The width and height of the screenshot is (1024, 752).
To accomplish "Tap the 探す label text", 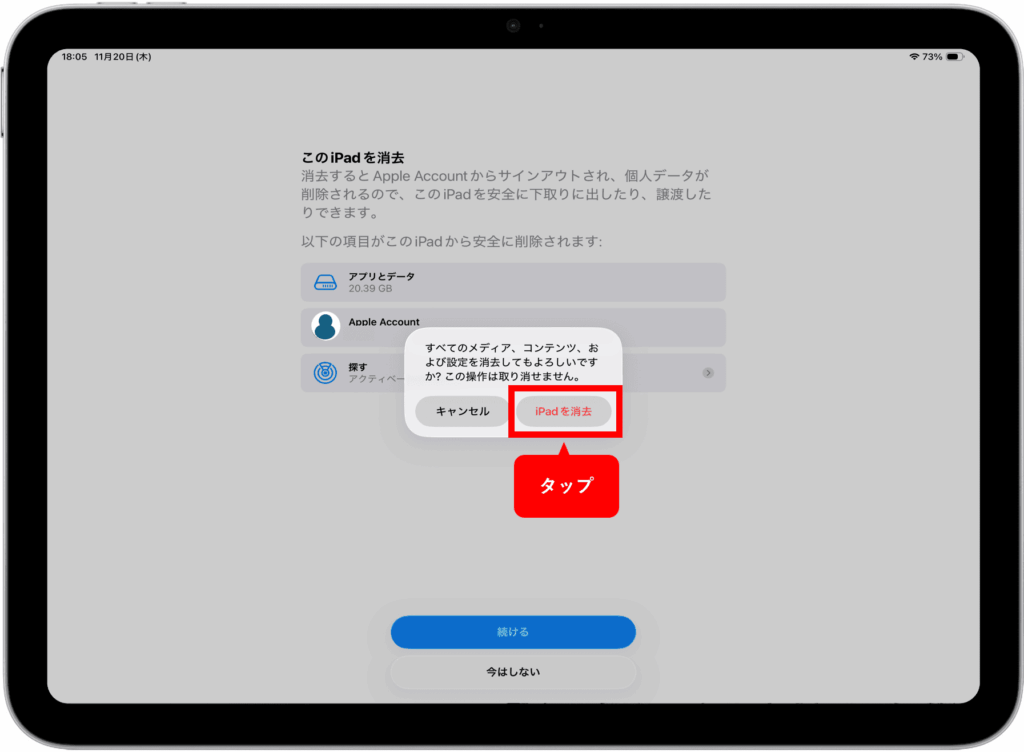I will 357,367.
